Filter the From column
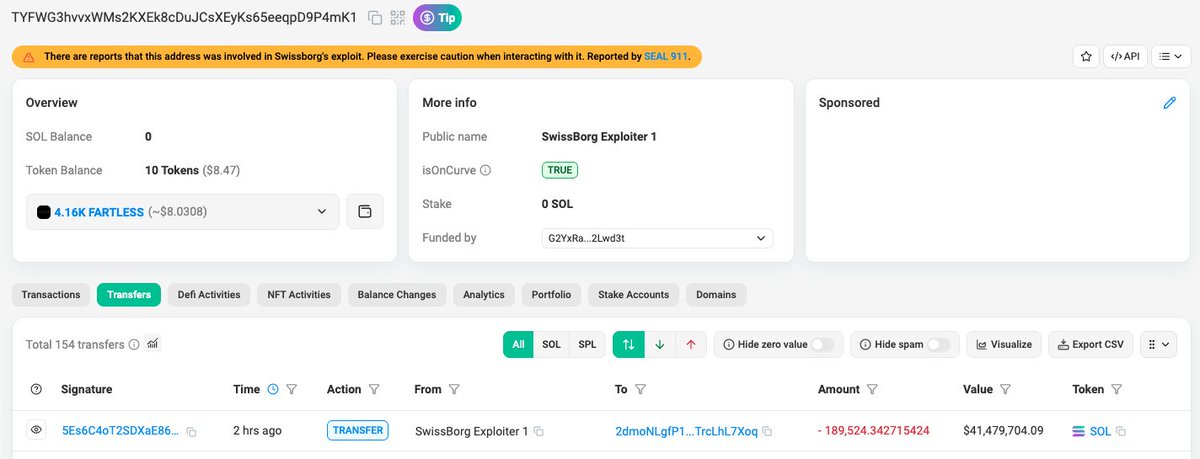 453,389
